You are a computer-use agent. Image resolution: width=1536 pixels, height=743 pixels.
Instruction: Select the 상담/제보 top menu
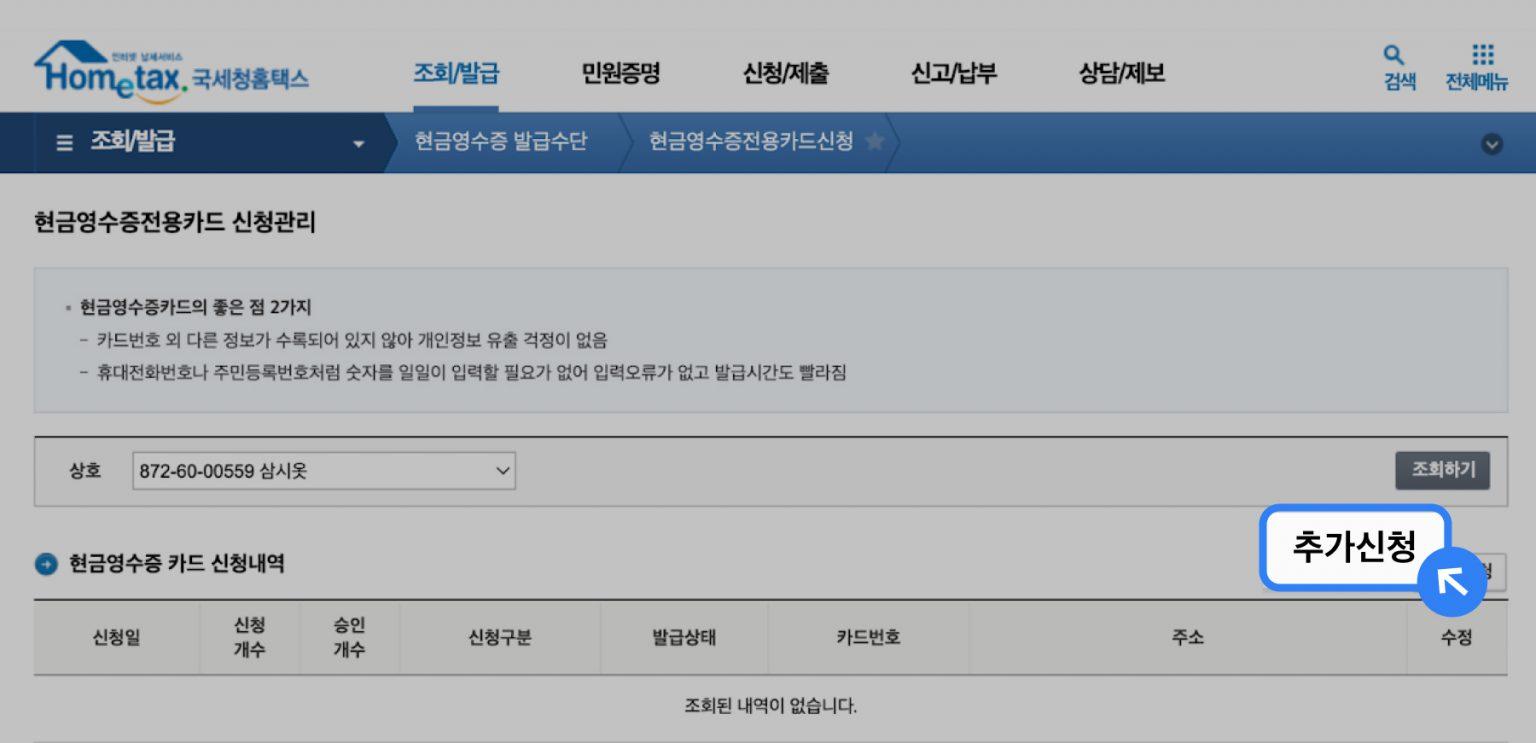pyautogui.click(x=1121, y=73)
